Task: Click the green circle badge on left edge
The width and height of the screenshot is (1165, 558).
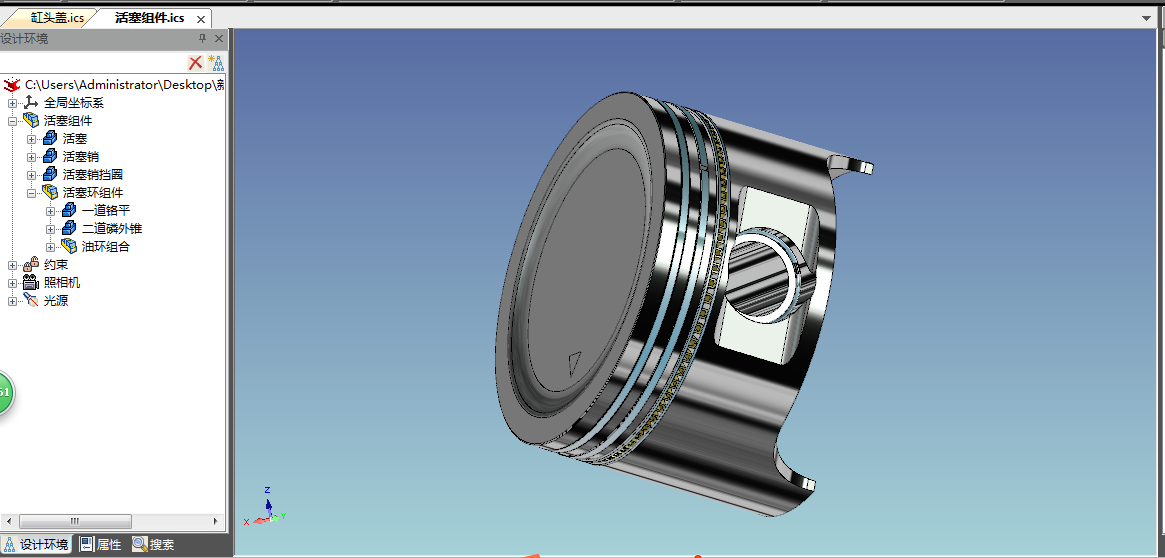Action: click(5, 392)
